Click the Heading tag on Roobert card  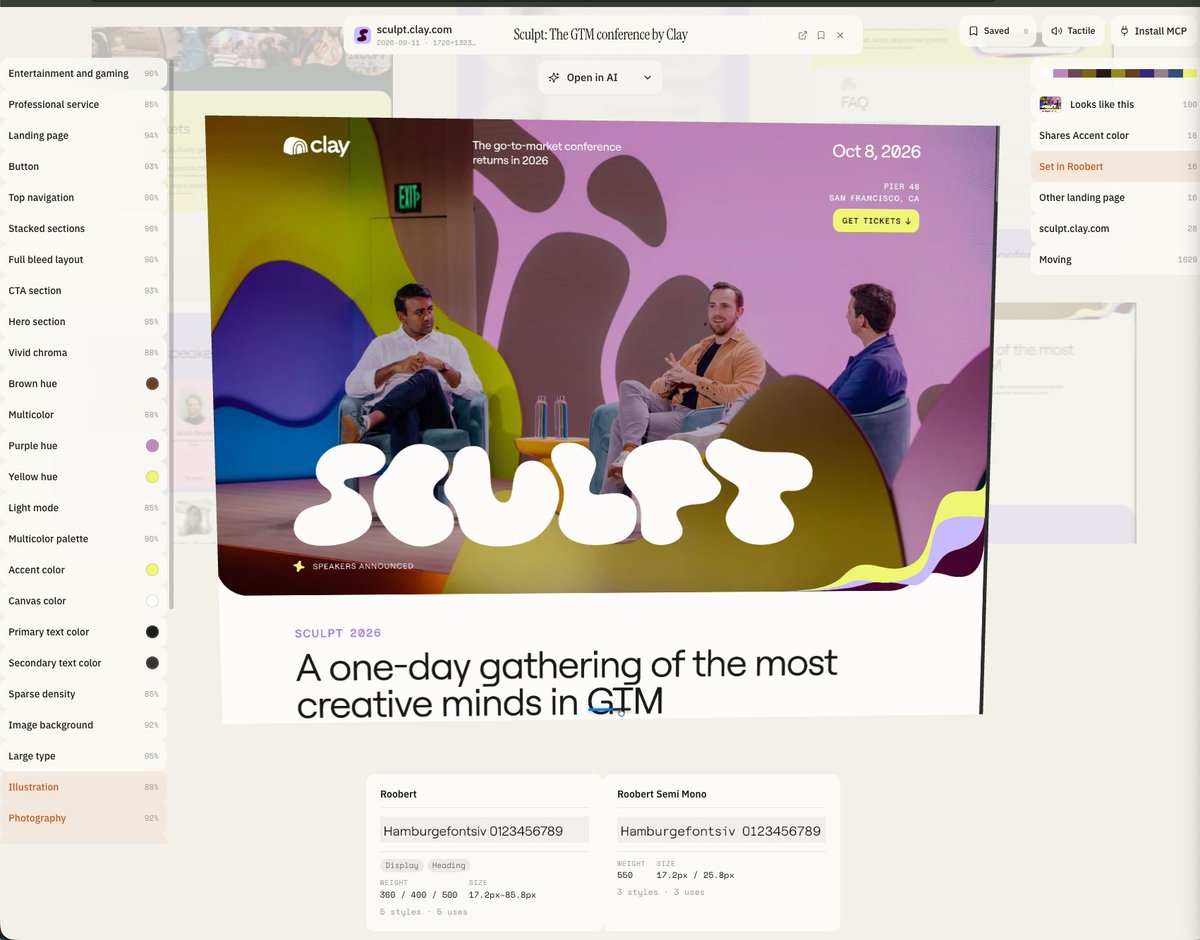pyautogui.click(x=449, y=866)
